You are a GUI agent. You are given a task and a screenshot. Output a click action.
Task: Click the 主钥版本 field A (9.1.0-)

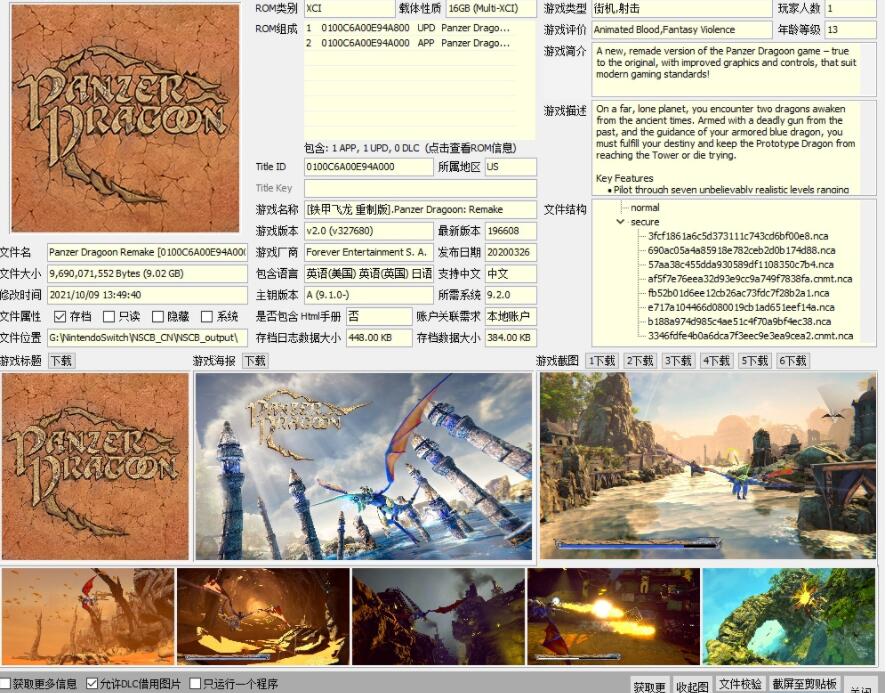pyautogui.click(x=368, y=295)
